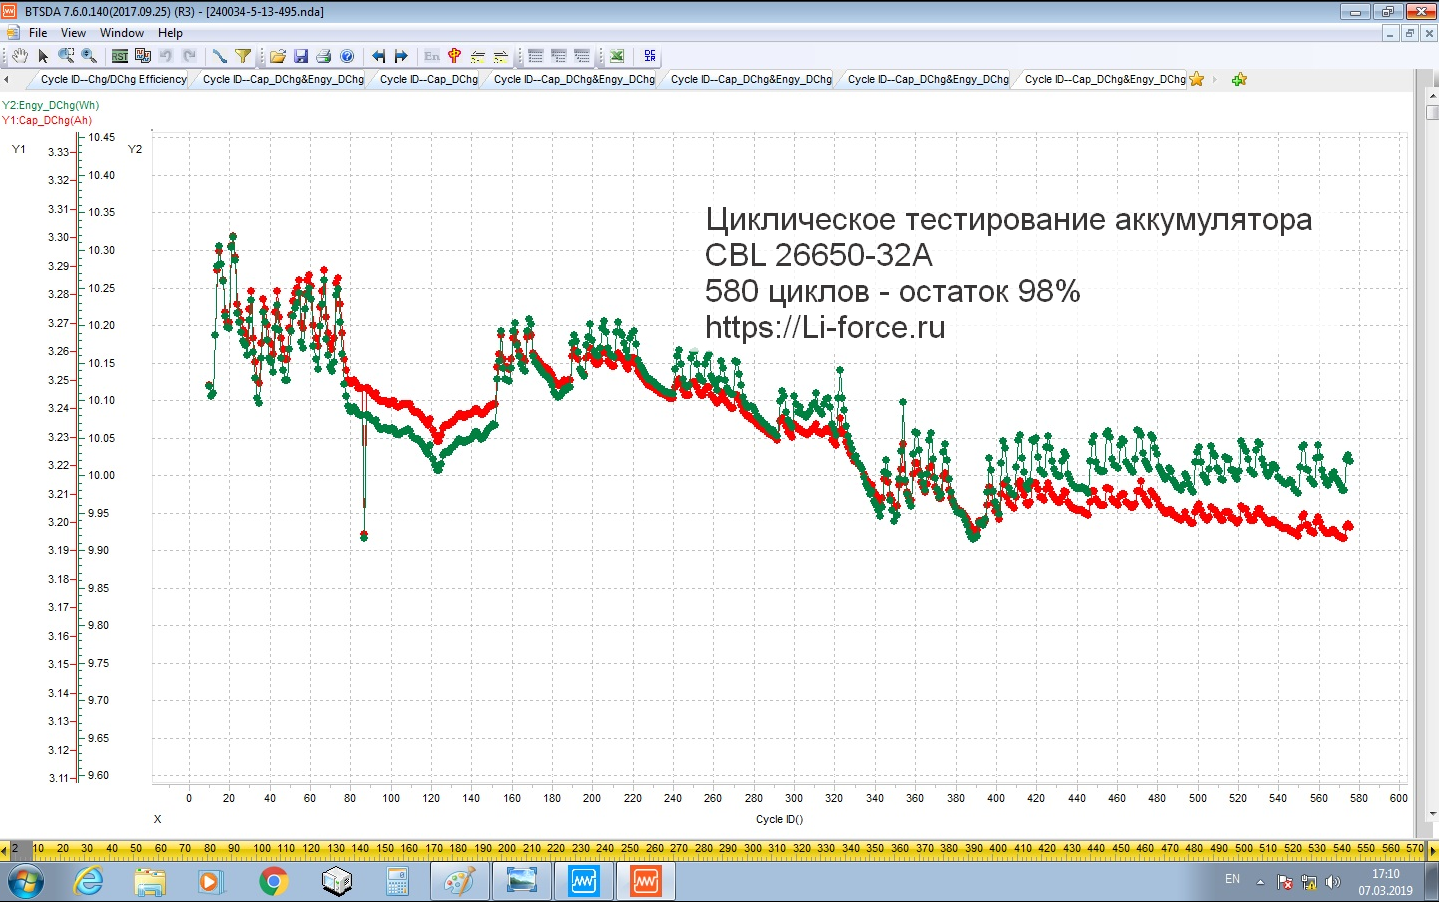Image resolution: width=1439 pixels, height=902 pixels.
Task: Click the EN language indicator in the tray
Action: (x=1232, y=880)
